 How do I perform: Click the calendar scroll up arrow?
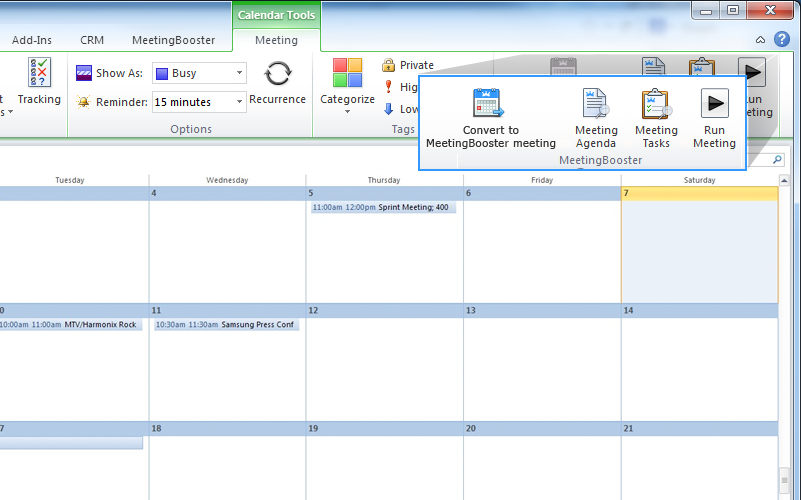coord(784,180)
